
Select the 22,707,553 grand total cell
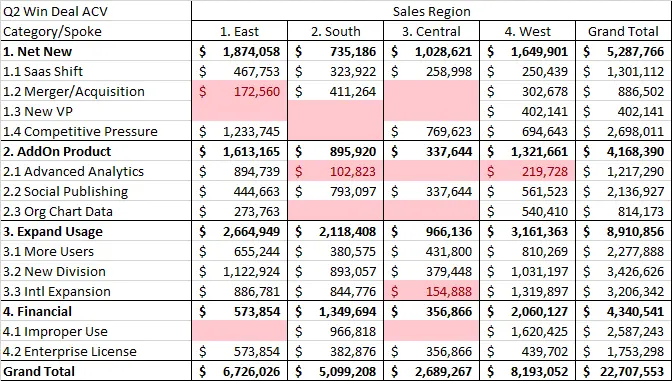pos(624,371)
